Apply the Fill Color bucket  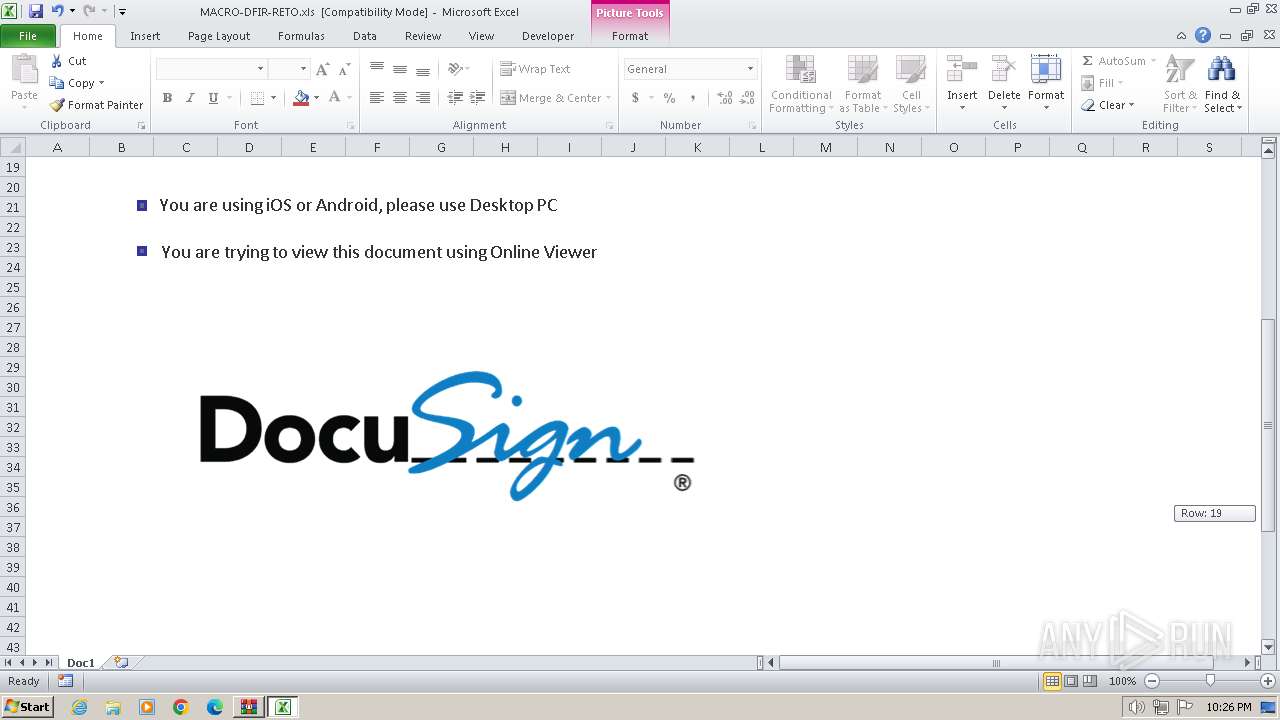point(301,98)
